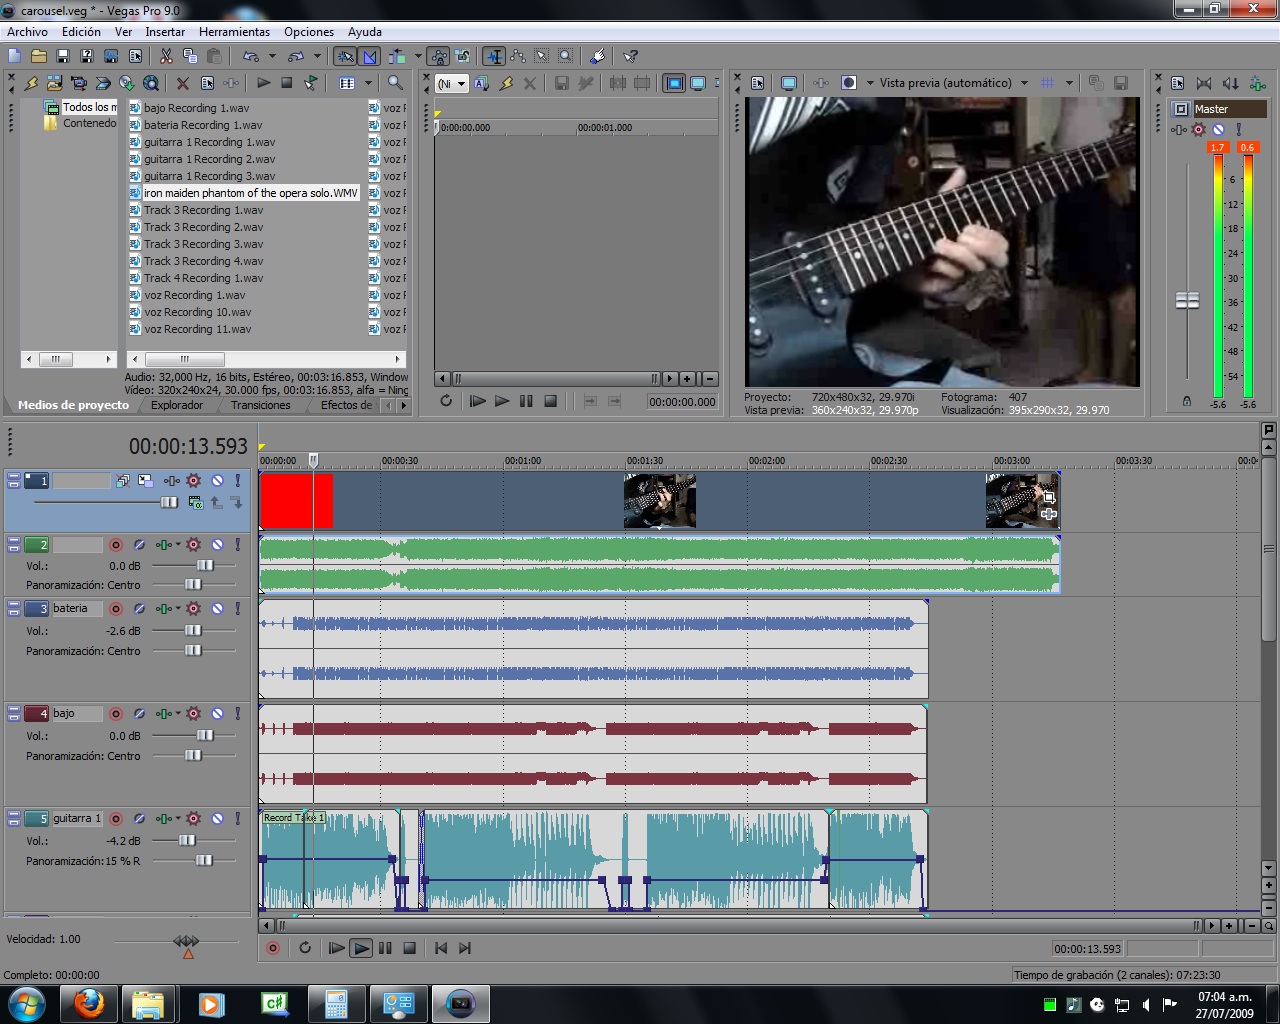Expand Vista previa (automático) quality dropdown
1280x1024 pixels.
[x=1024, y=83]
